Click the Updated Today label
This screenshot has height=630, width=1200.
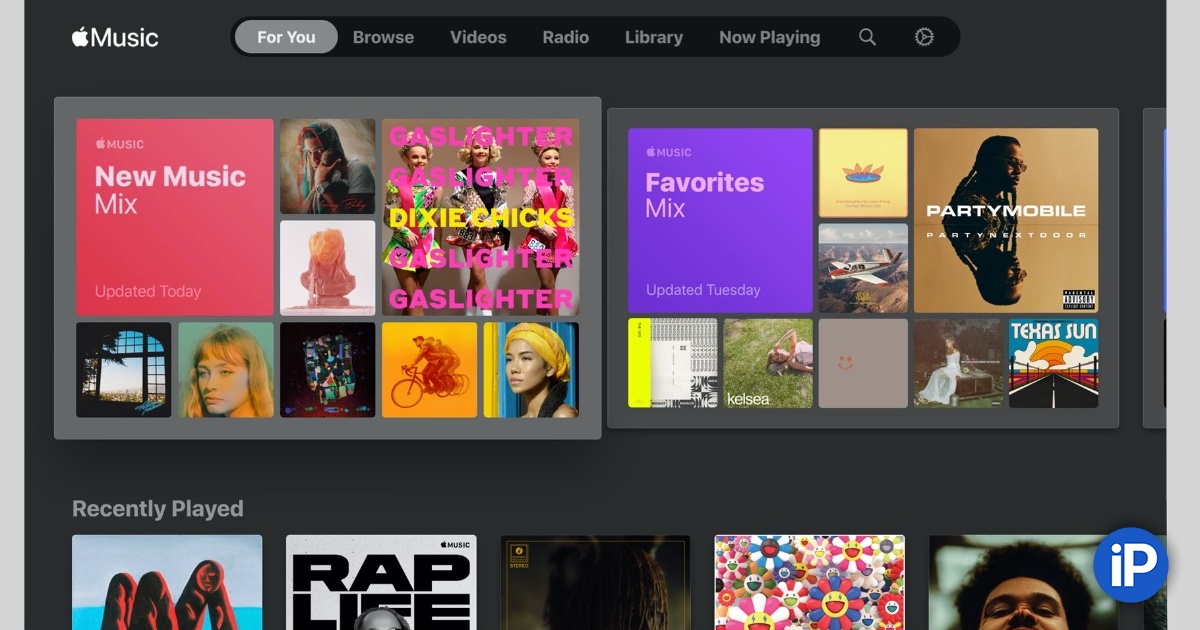[x=148, y=292]
